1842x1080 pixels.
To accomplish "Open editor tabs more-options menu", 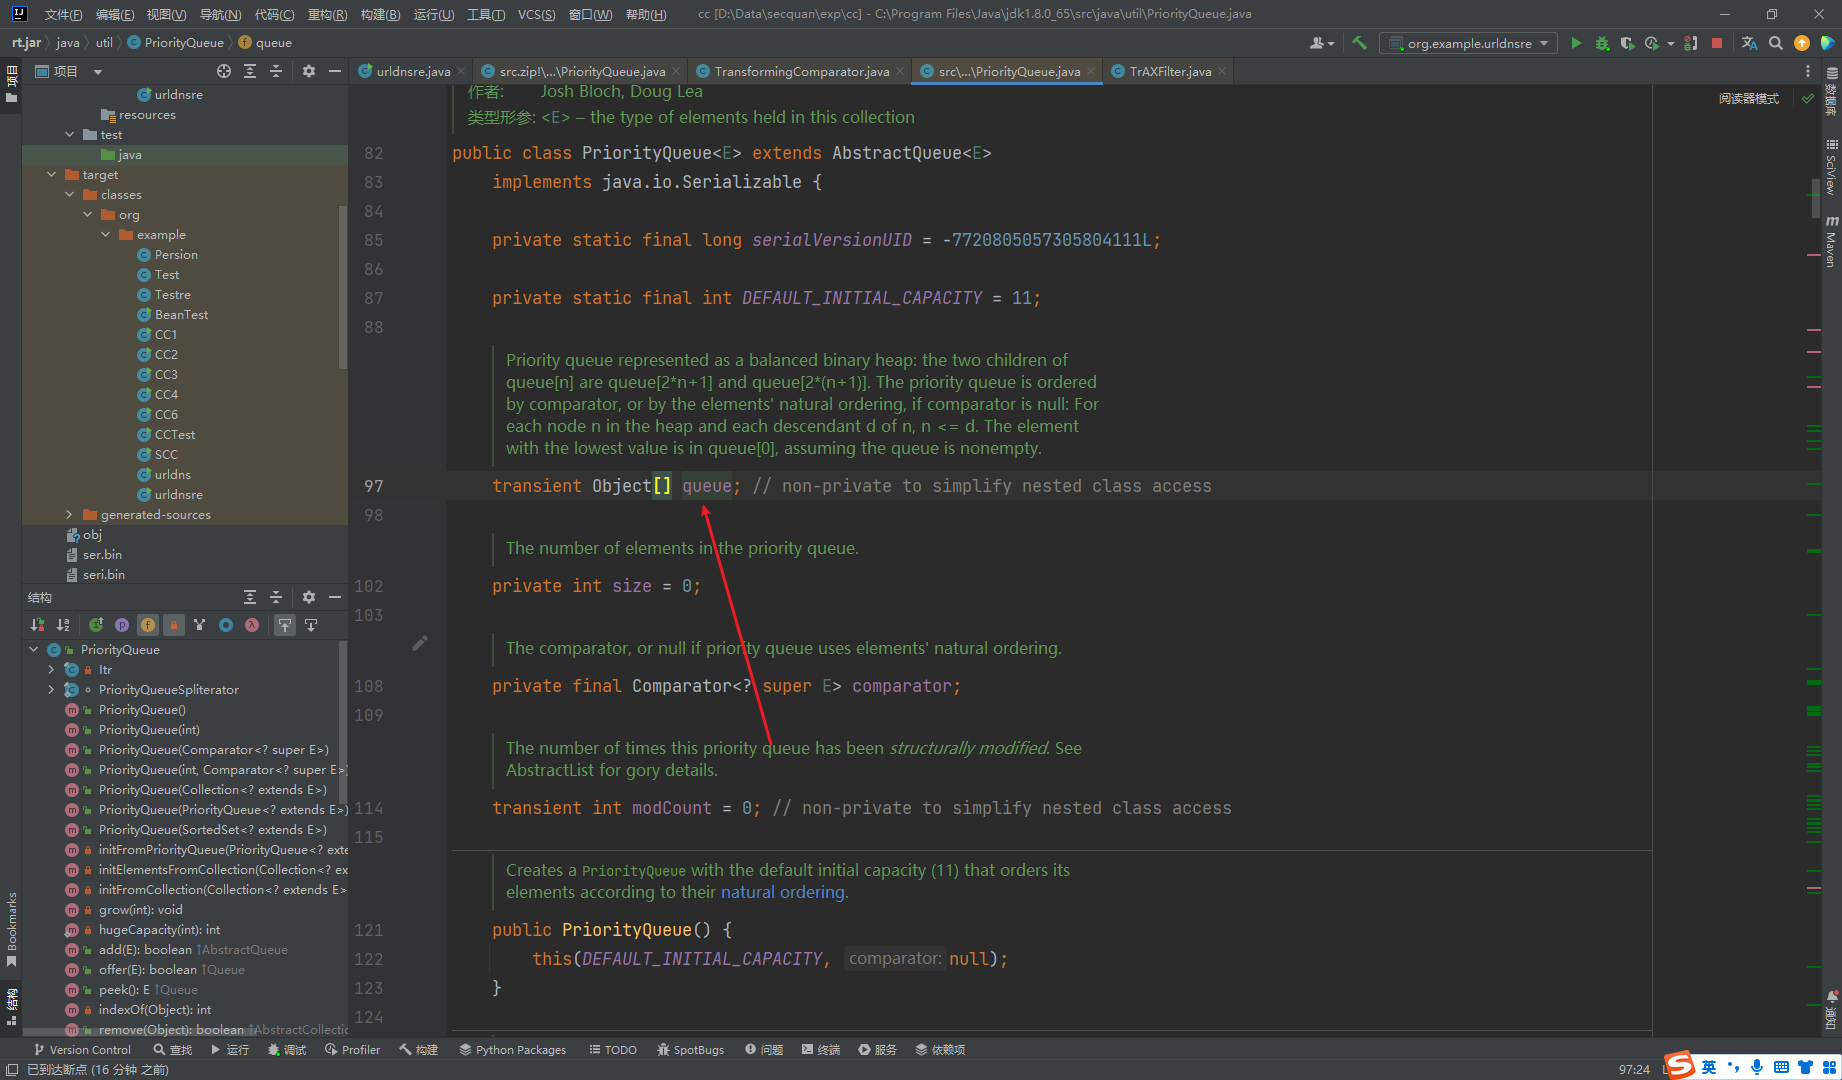I will (x=1807, y=71).
